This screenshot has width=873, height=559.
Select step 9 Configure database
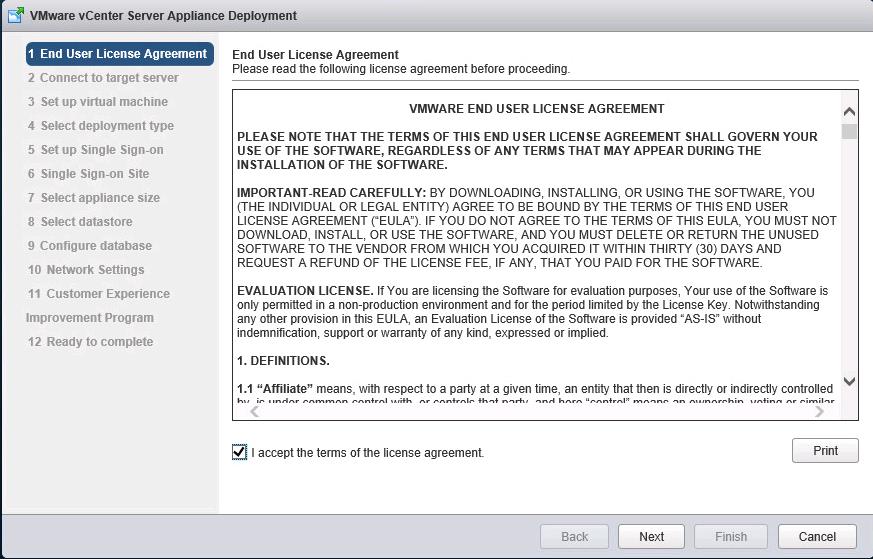(90, 246)
